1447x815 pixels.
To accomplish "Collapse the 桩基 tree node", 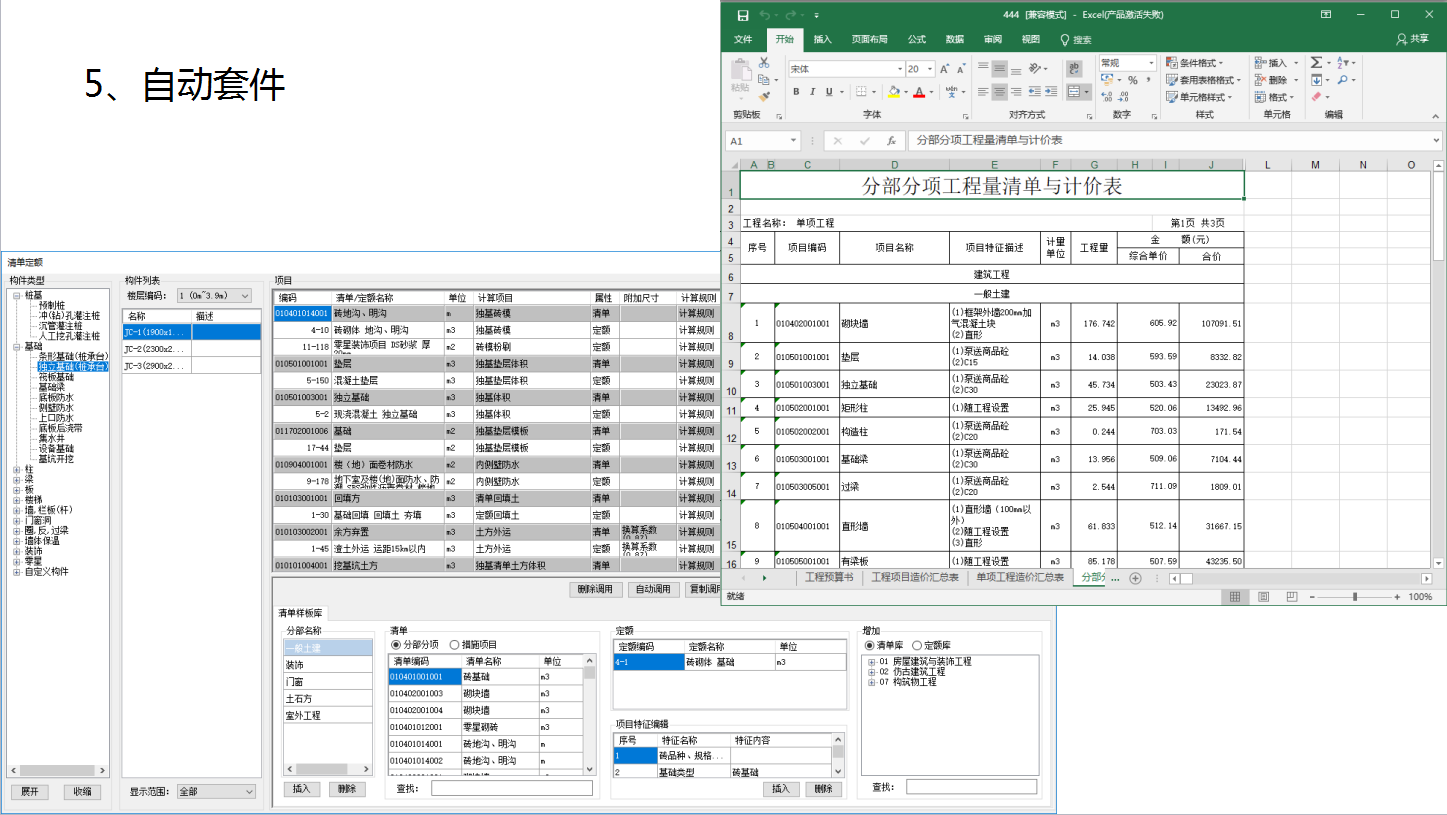I will (16, 296).
